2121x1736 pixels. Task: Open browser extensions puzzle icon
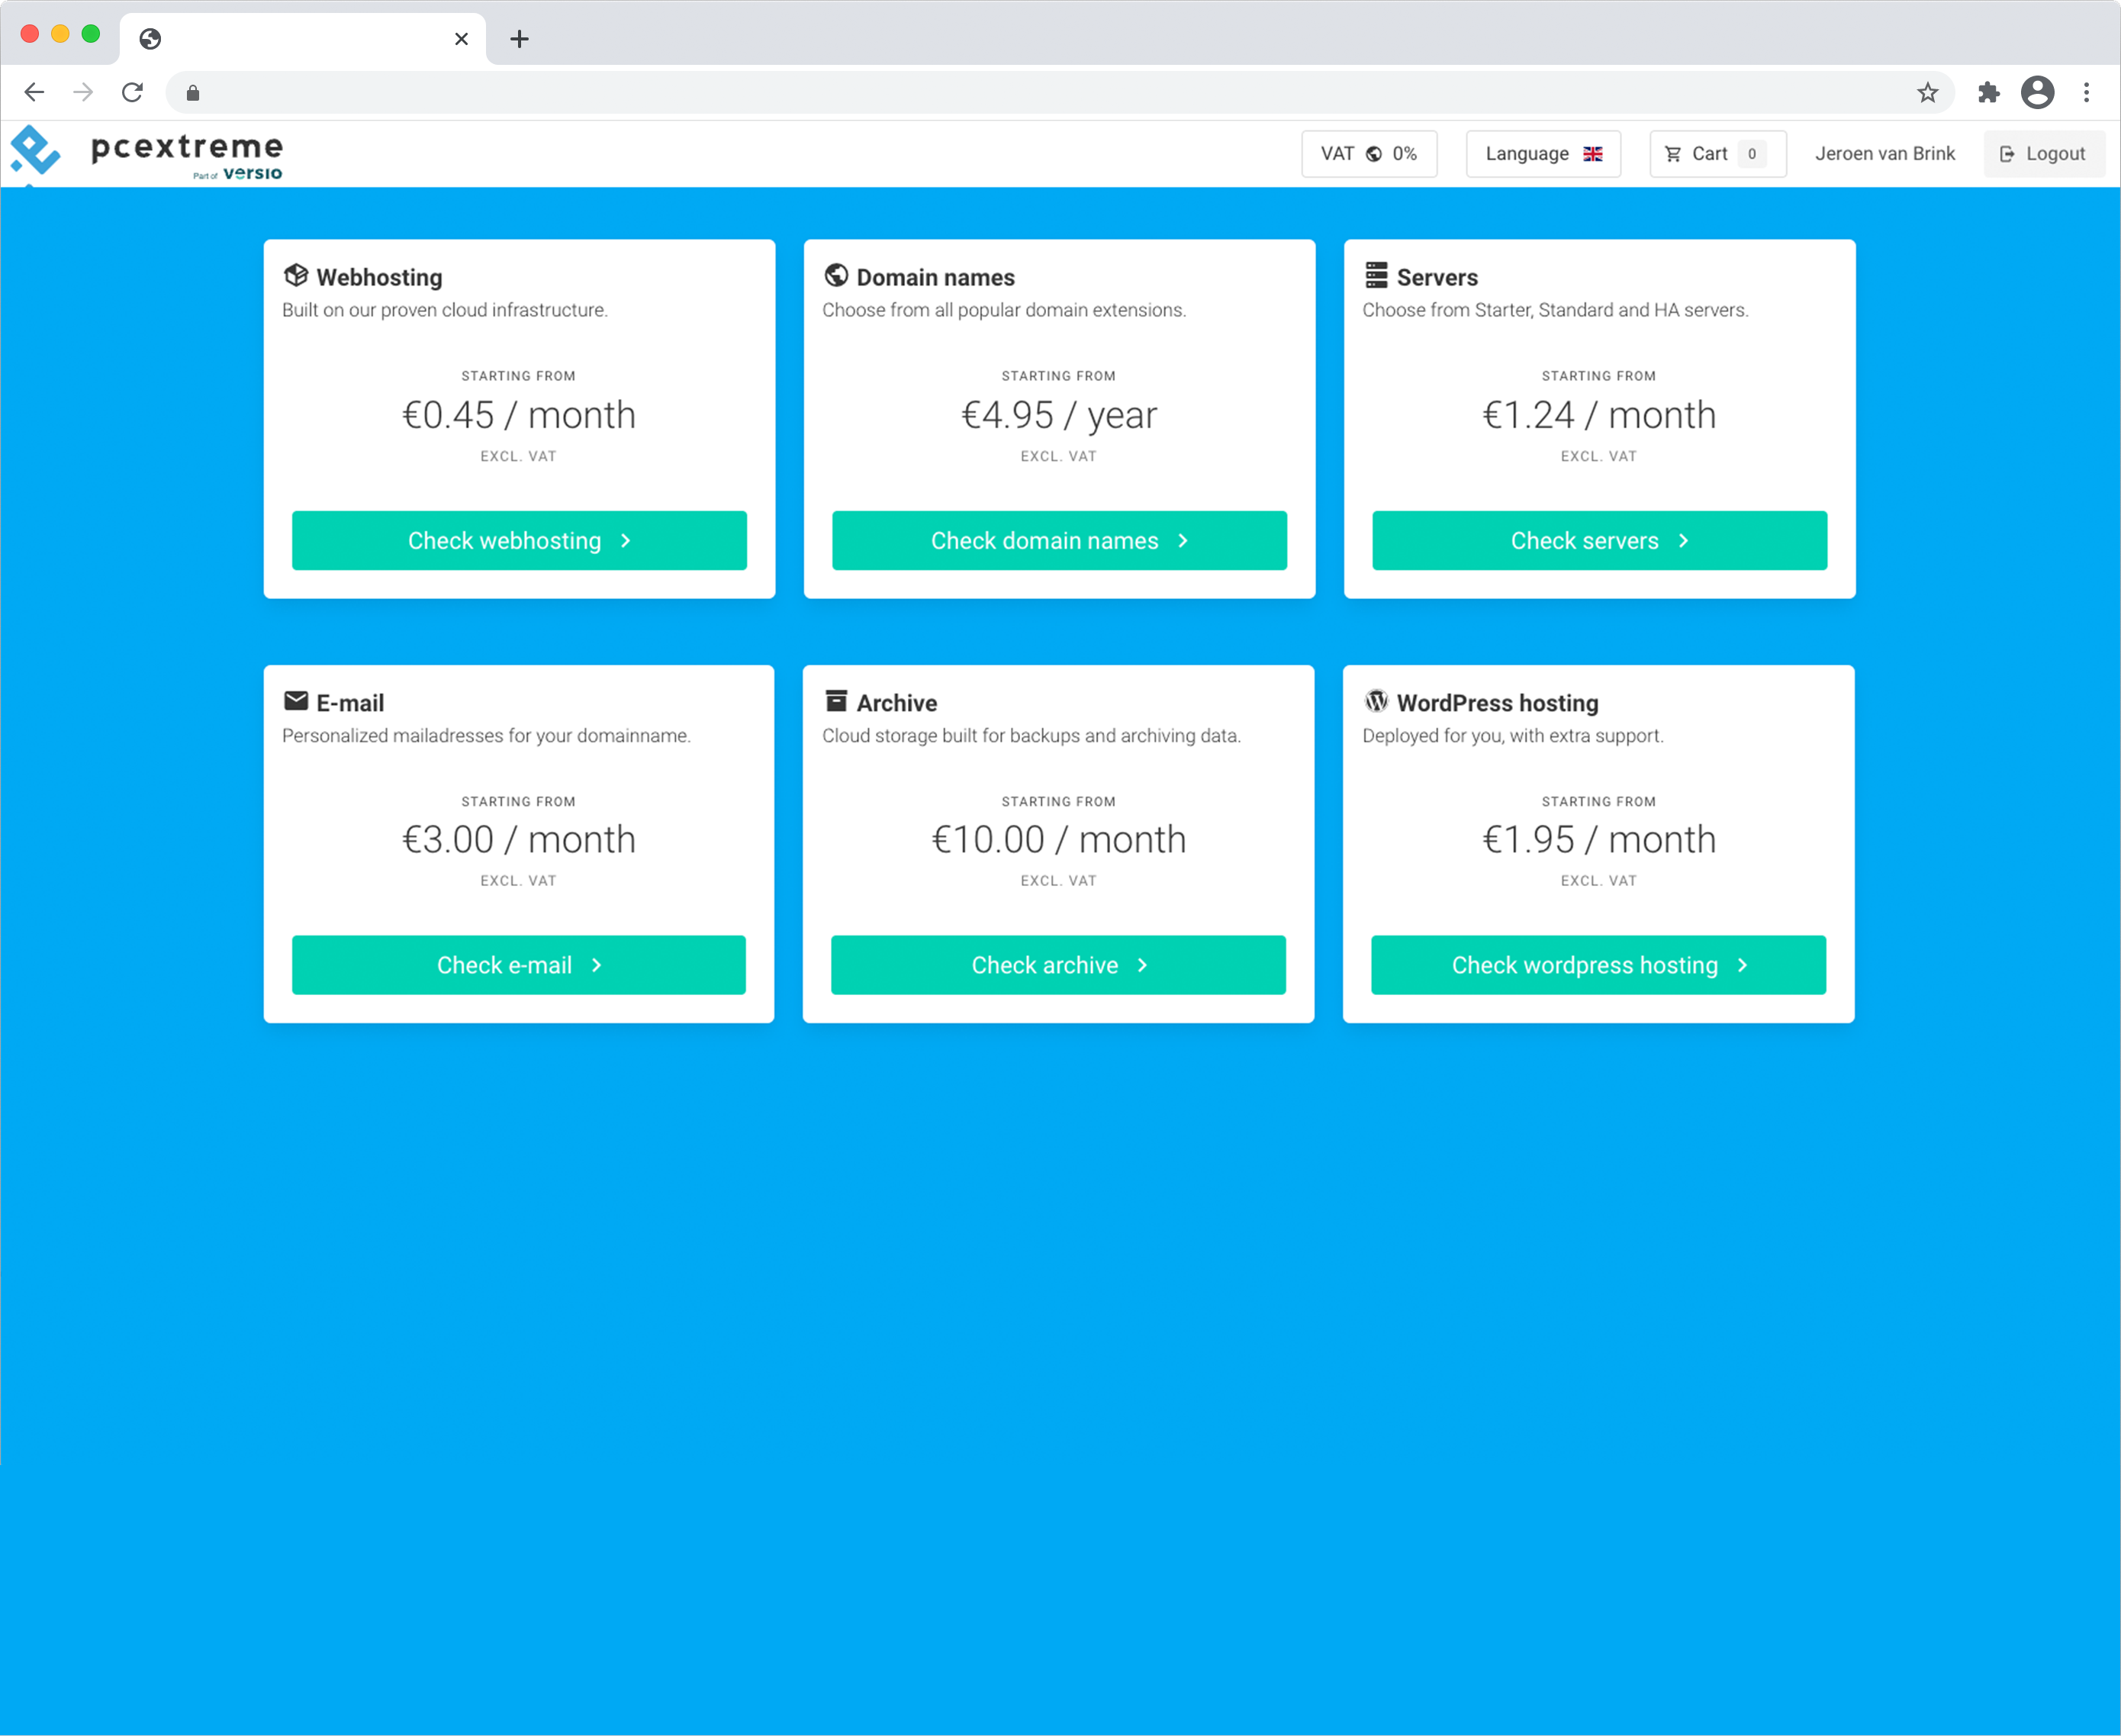(x=1988, y=93)
